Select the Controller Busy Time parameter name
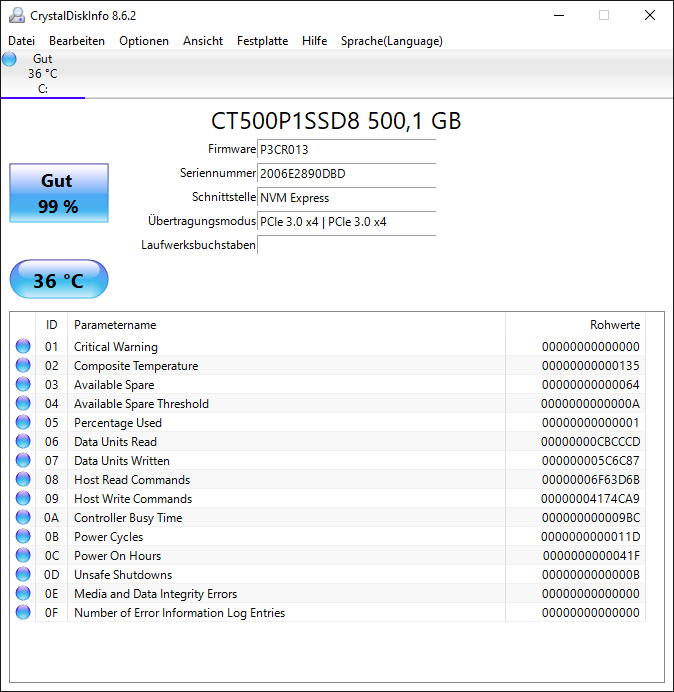 128,518
